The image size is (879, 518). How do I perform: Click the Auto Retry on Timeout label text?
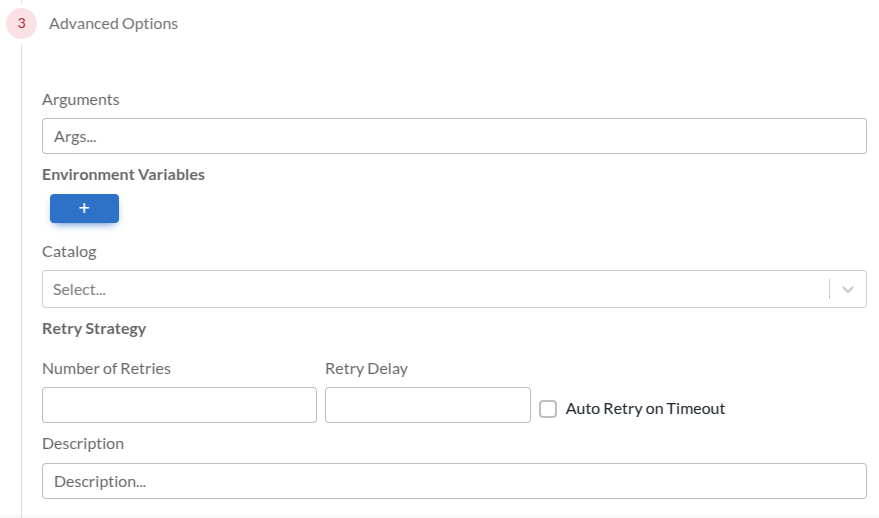point(645,408)
